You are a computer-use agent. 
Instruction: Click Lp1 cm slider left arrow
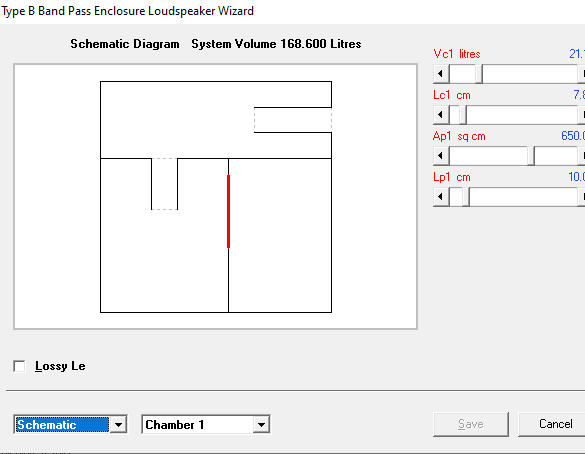point(441,197)
